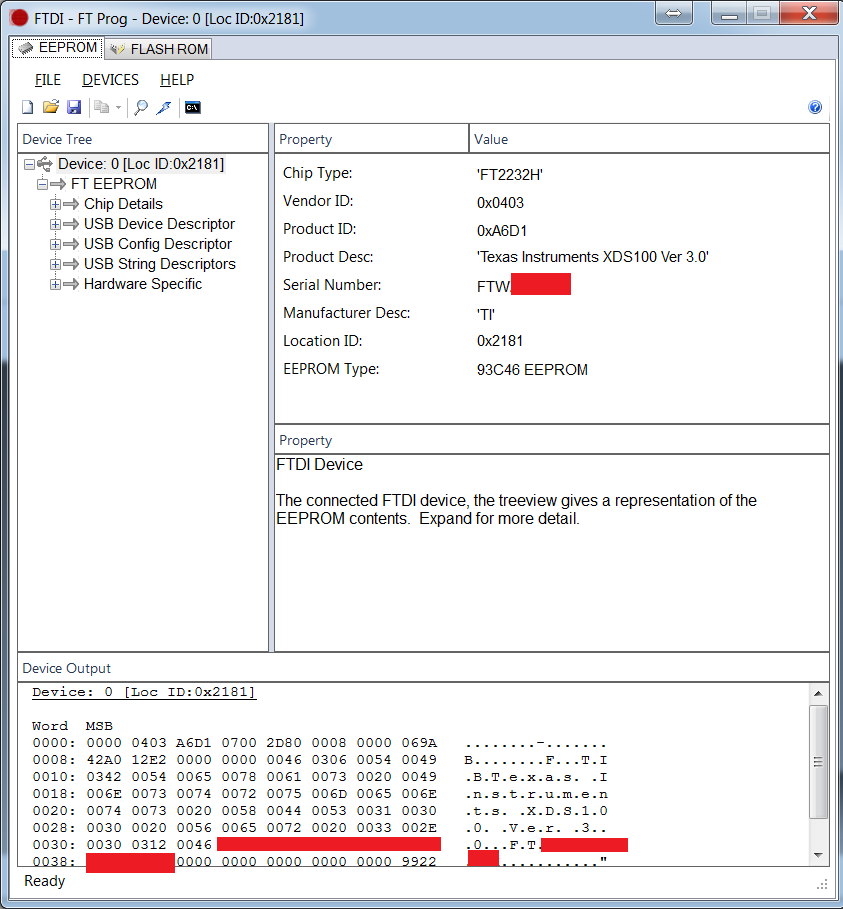Open the FILE menu
The width and height of the screenshot is (843, 909).
(x=48, y=79)
